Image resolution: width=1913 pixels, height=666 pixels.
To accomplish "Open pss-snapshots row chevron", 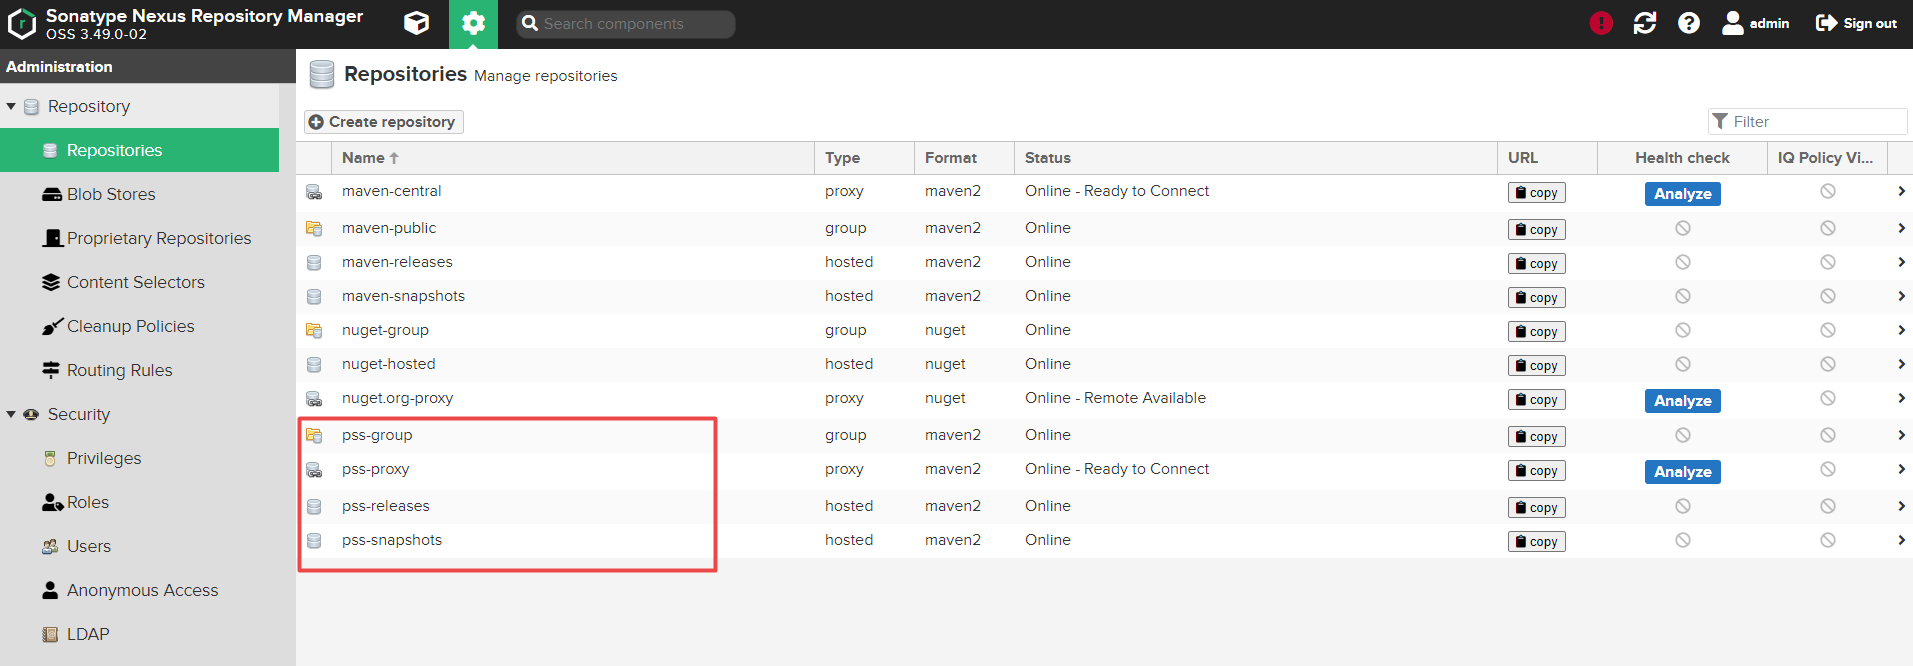I will (1900, 540).
